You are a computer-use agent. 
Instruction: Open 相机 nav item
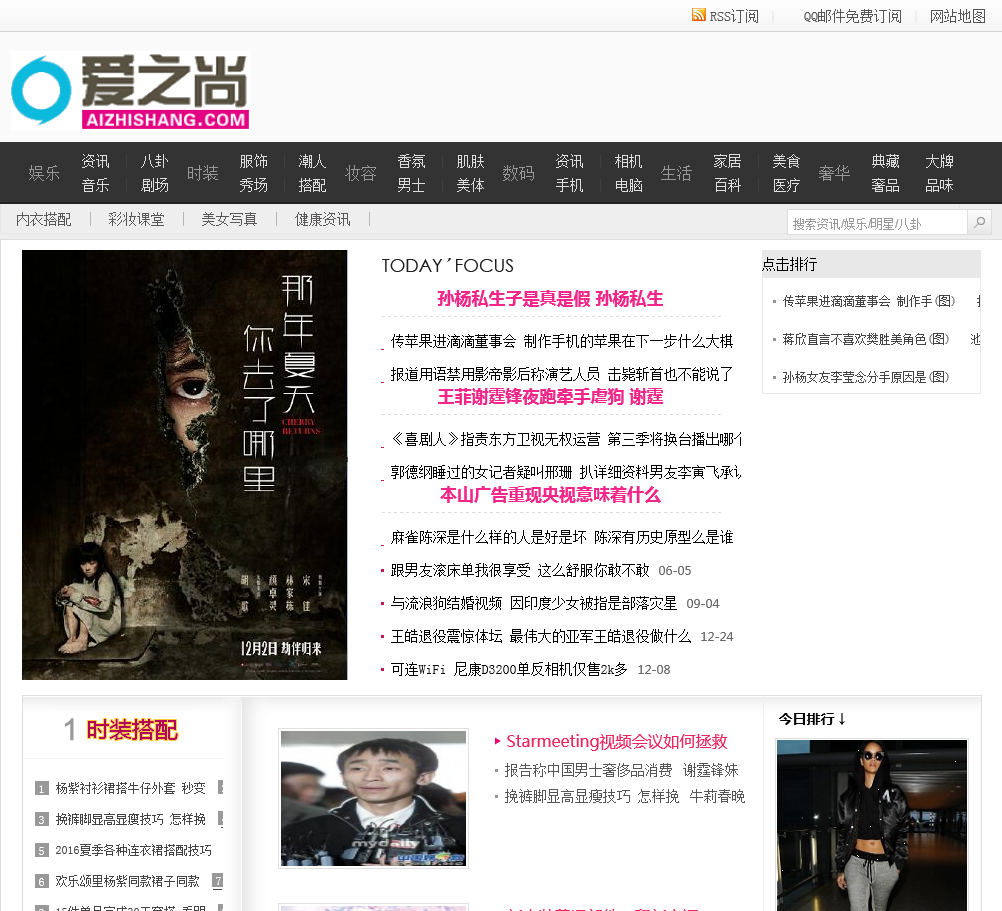(628, 161)
